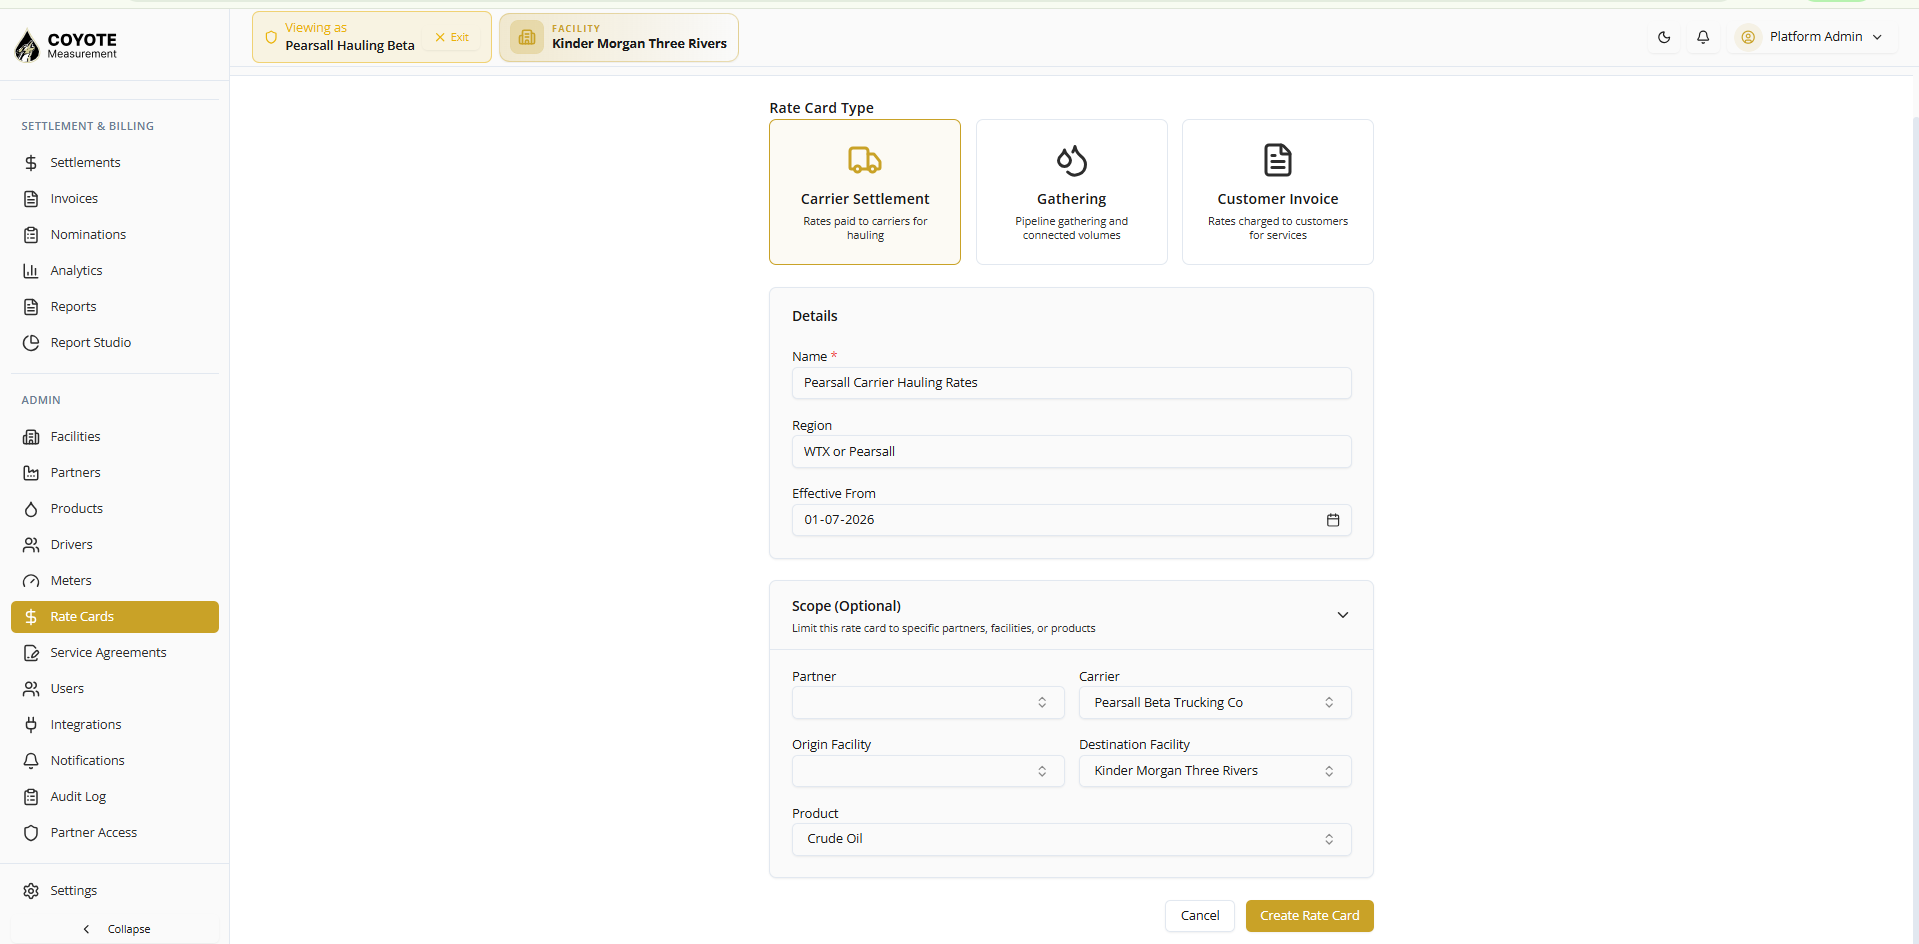Select the Carrier Settlement truck icon
Screen dimensions: 1919x944
coord(865,160)
